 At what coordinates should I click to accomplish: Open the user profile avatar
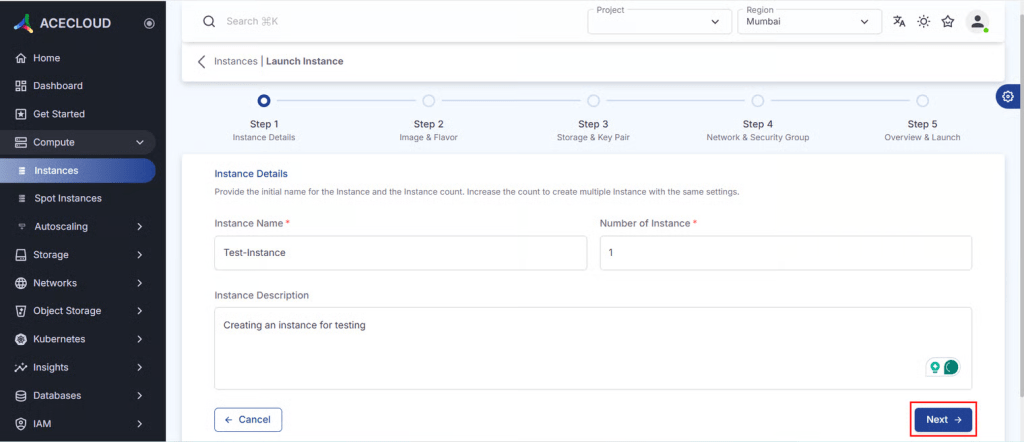[977, 22]
